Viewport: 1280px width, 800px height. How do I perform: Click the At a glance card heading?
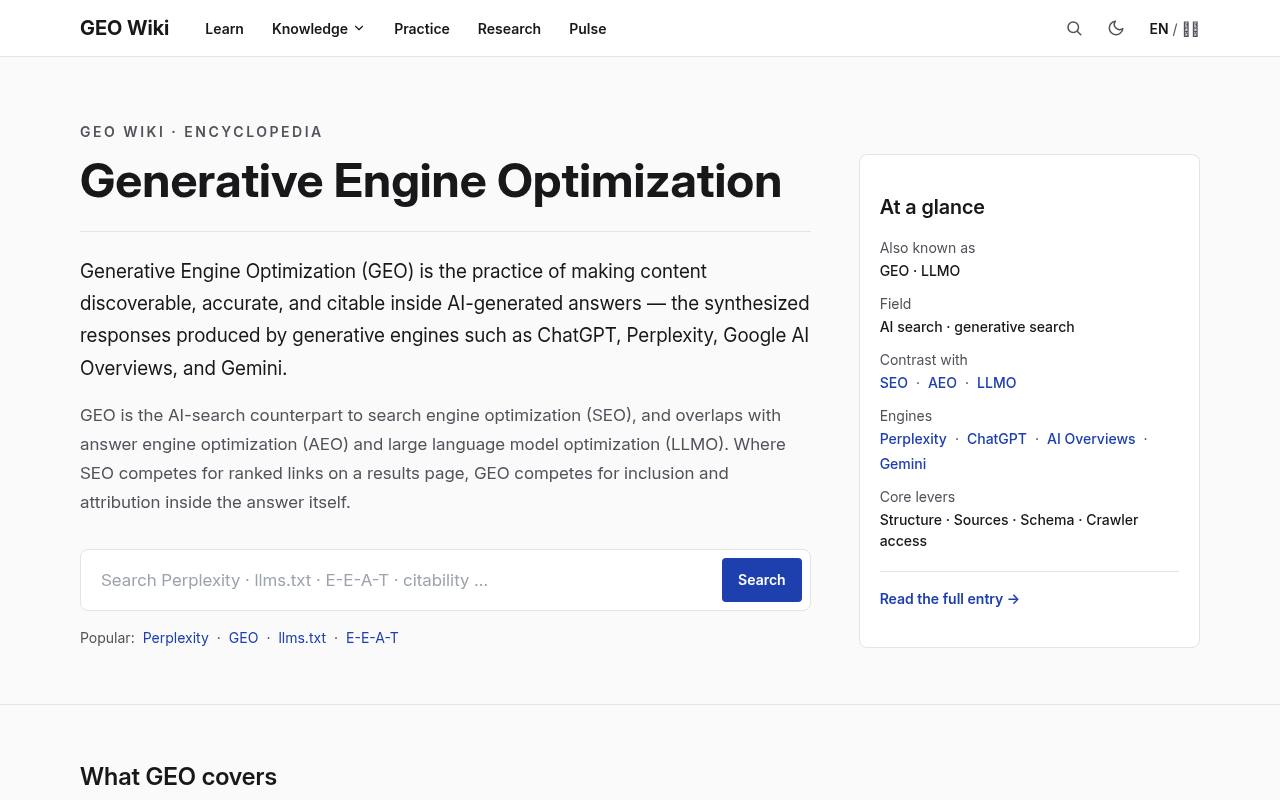tap(932, 207)
